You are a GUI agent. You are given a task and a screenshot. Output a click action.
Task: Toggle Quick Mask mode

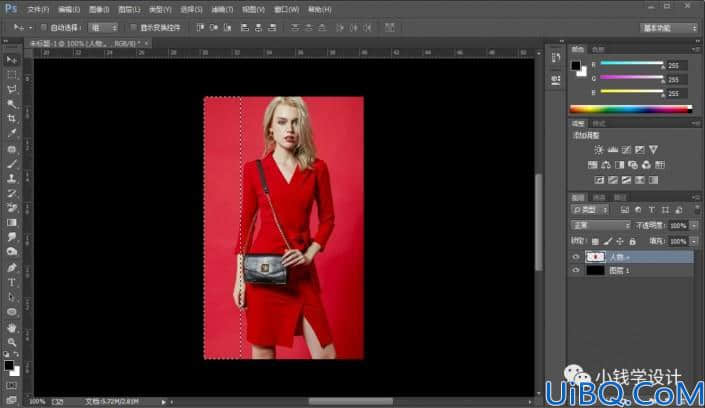click(12, 386)
